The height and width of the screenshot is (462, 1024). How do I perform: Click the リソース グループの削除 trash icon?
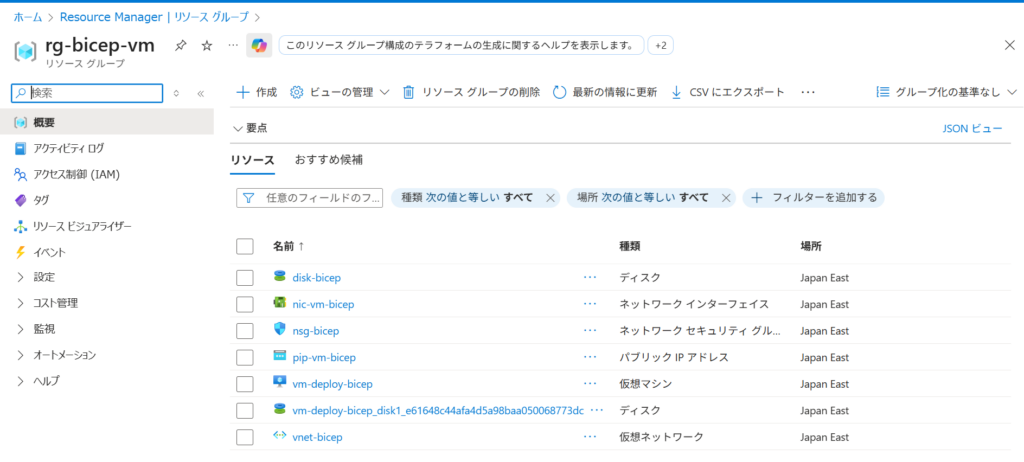(x=408, y=92)
